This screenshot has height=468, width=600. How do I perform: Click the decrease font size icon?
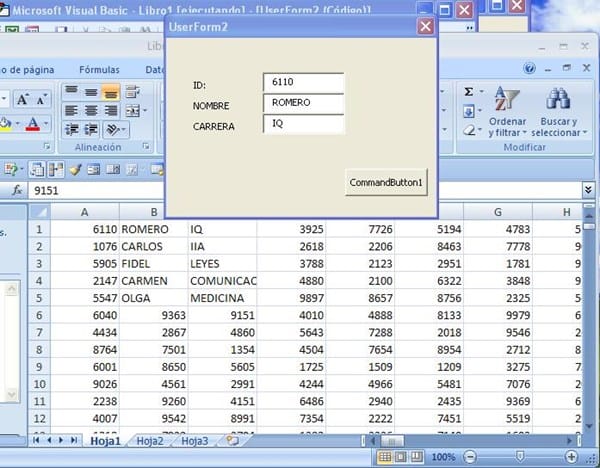[x=41, y=99]
